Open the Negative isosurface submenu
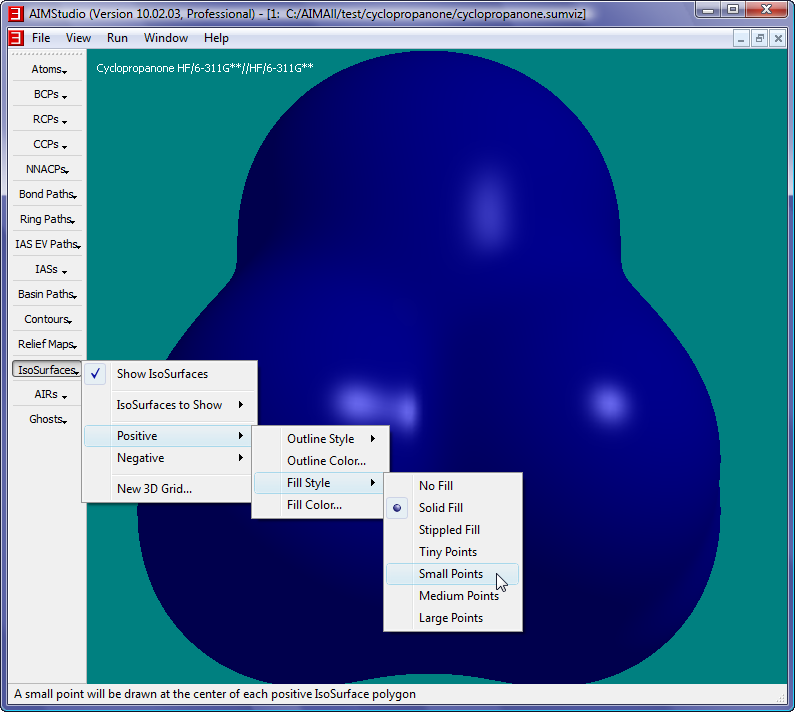 (x=140, y=458)
